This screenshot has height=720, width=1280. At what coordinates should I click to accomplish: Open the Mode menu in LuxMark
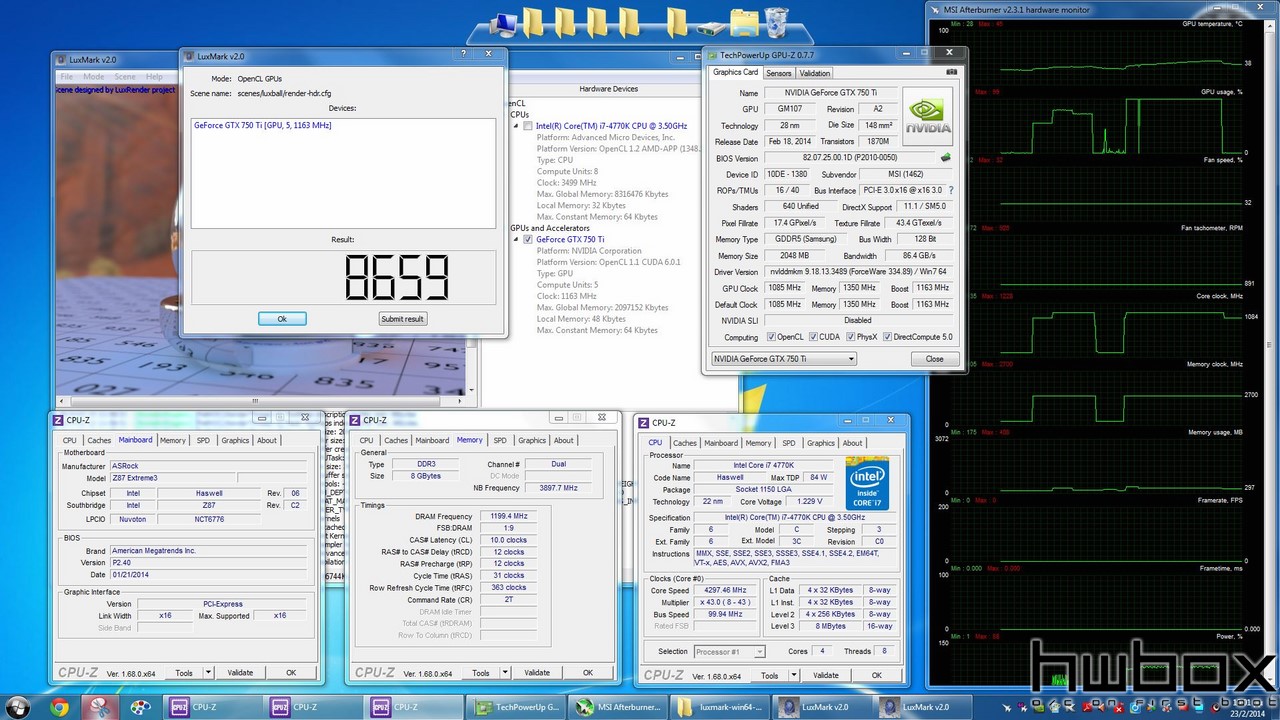tap(94, 77)
